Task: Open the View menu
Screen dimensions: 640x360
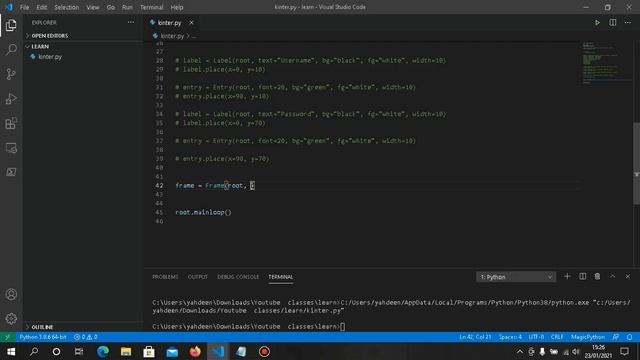Action: coord(93,7)
